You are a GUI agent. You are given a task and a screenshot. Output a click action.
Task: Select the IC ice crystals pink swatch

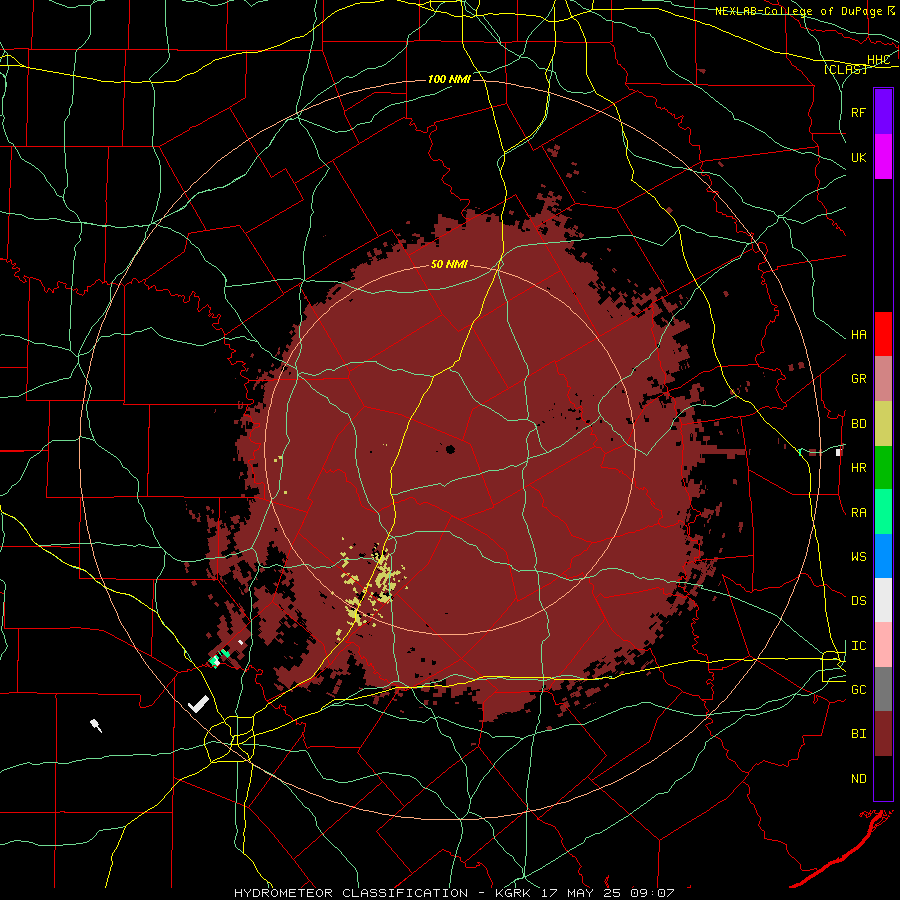pyautogui.click(x=883, y=645)
